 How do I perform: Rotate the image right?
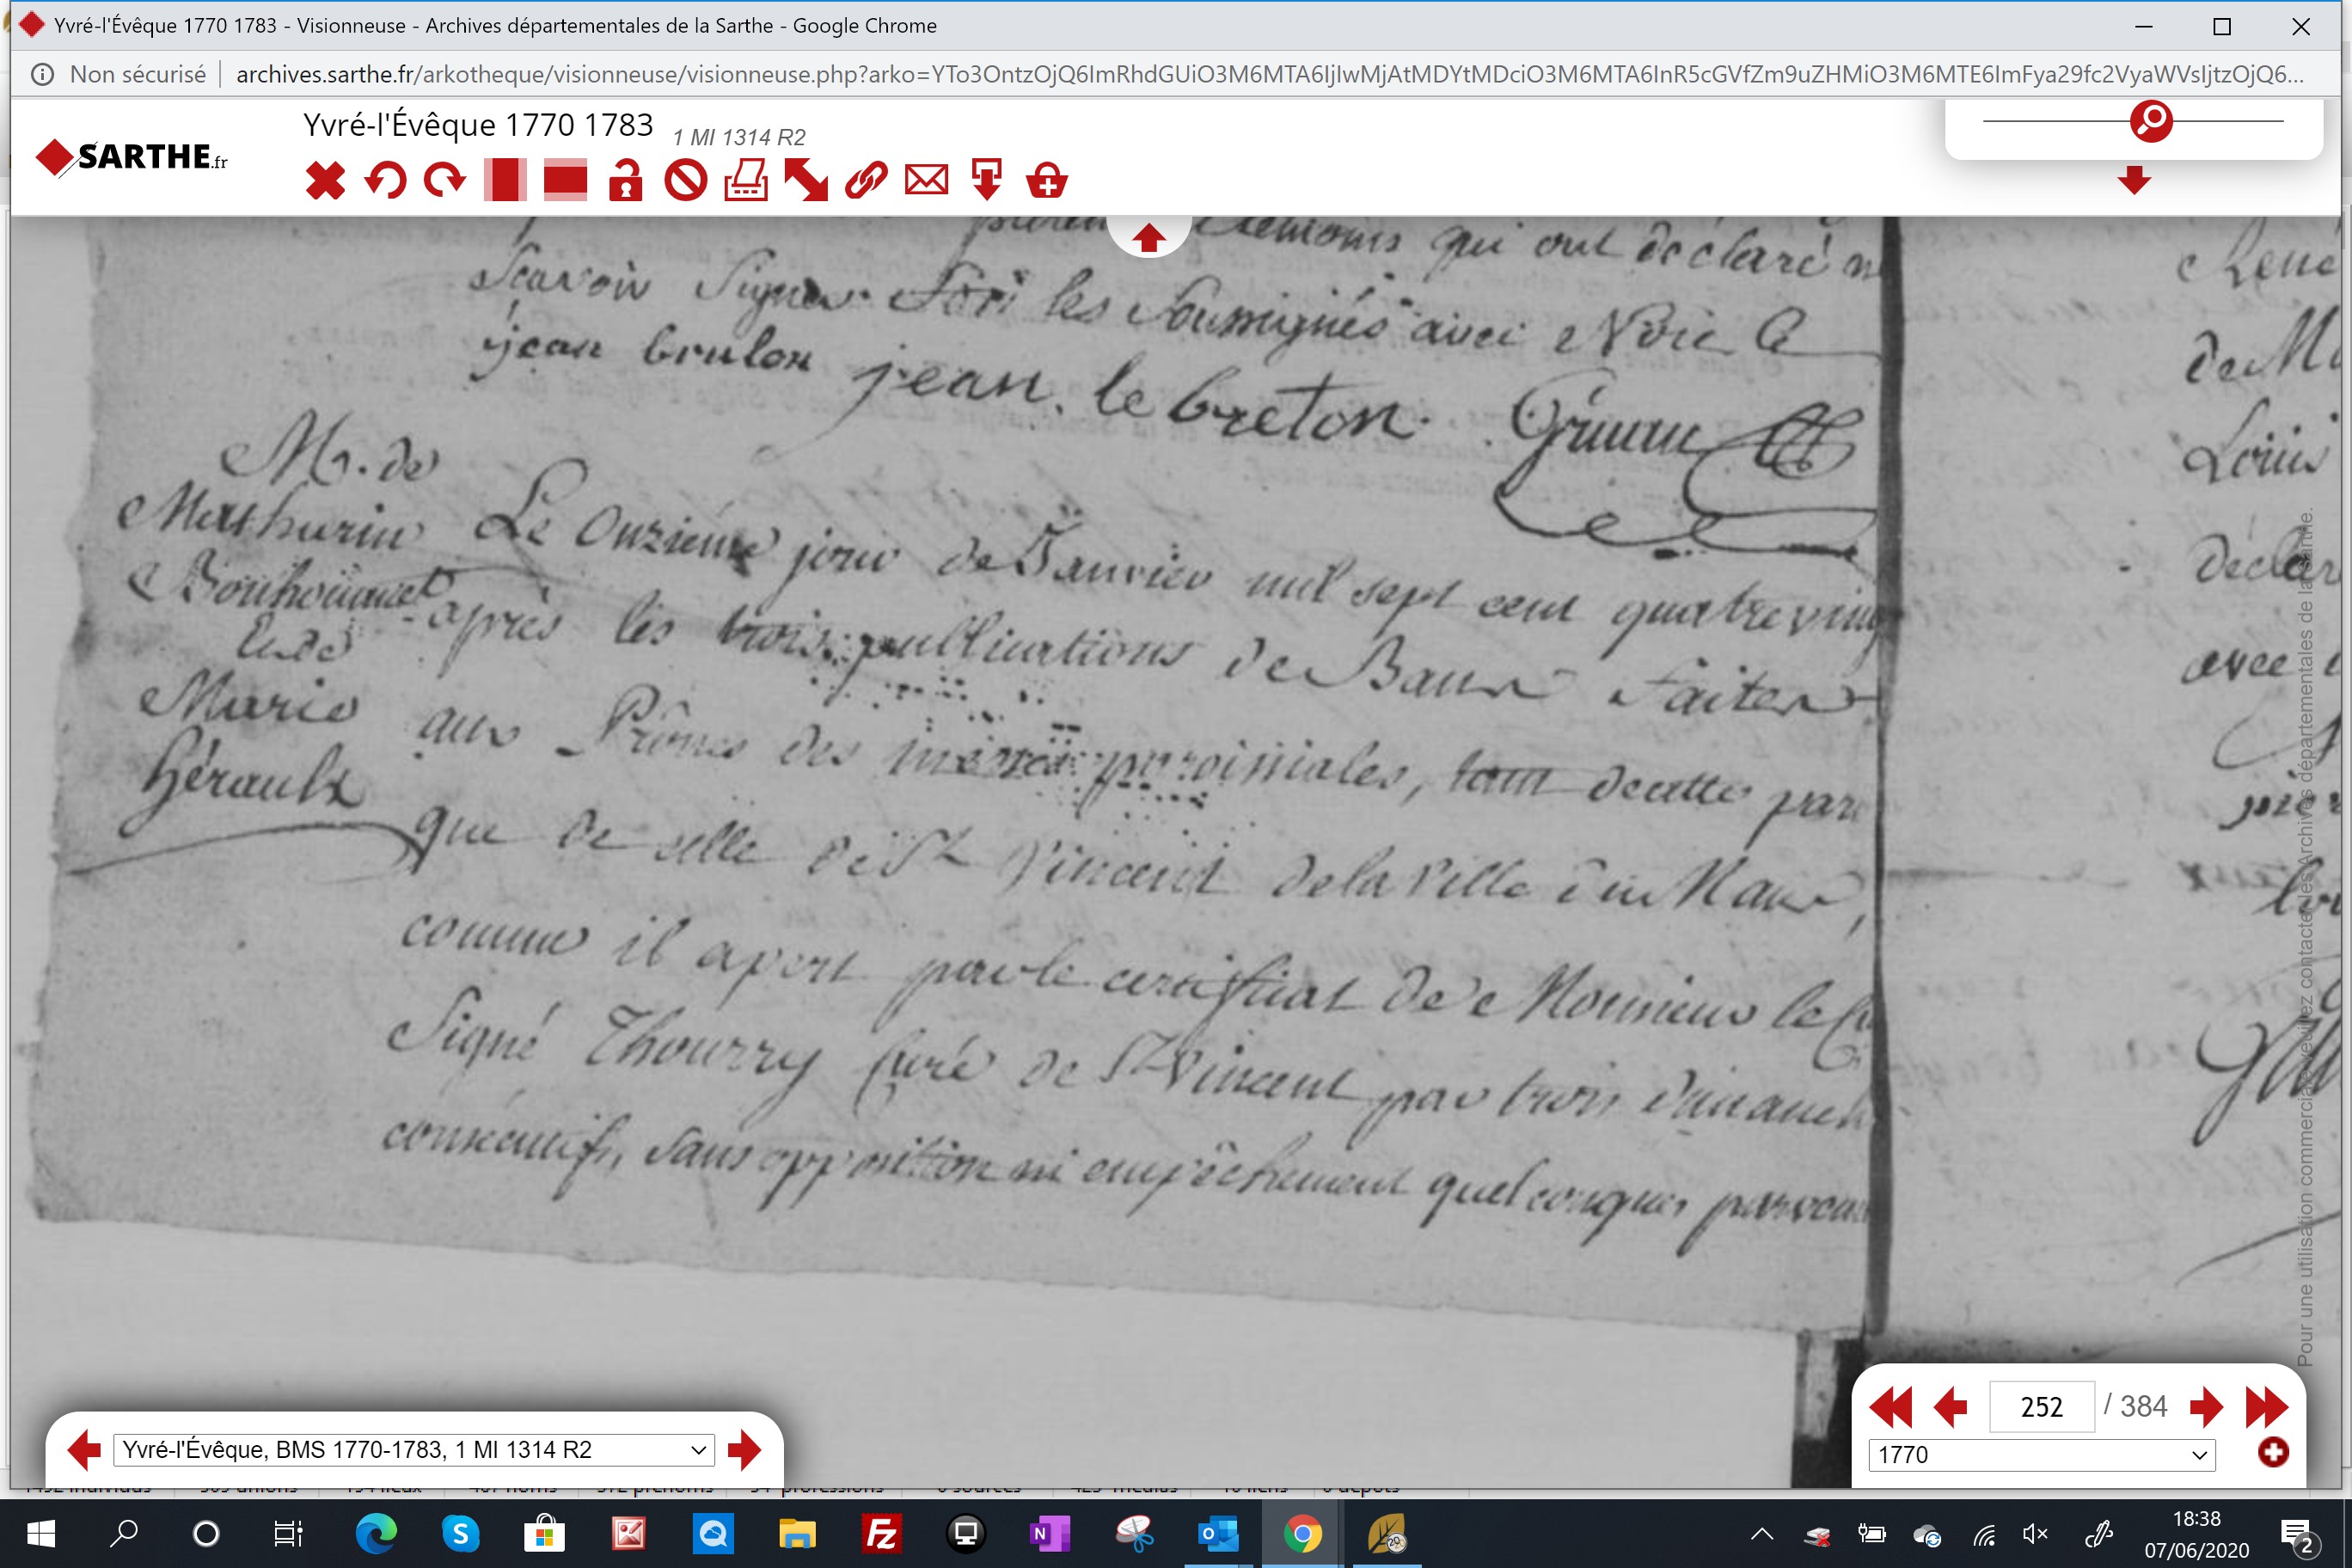(x=445, y=181)
